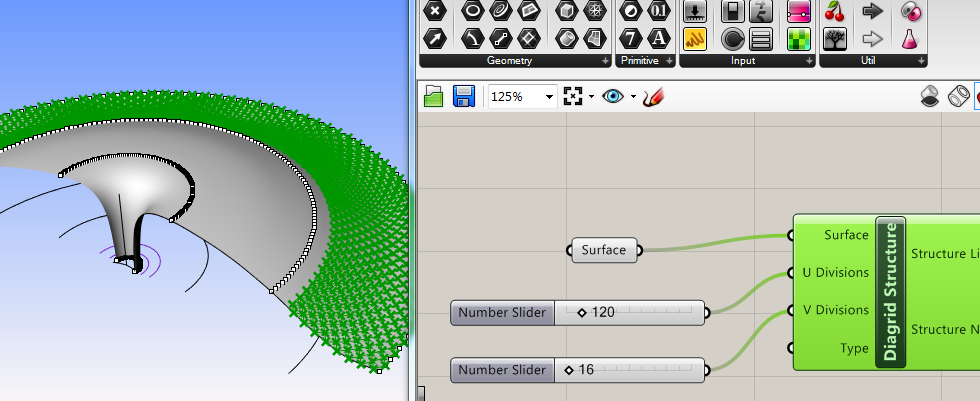980x401 pixels.
Task: Zoom extents on the canvas
Action: (x=572, y=96)
